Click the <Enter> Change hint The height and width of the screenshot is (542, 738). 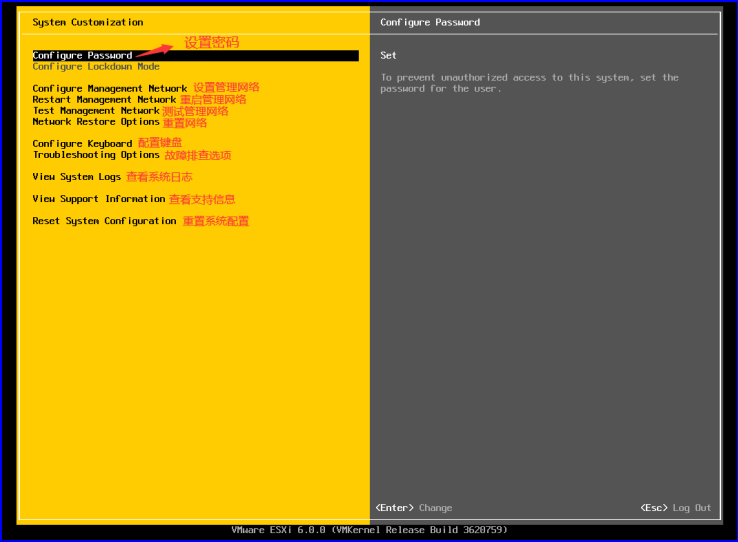point(414,508)
